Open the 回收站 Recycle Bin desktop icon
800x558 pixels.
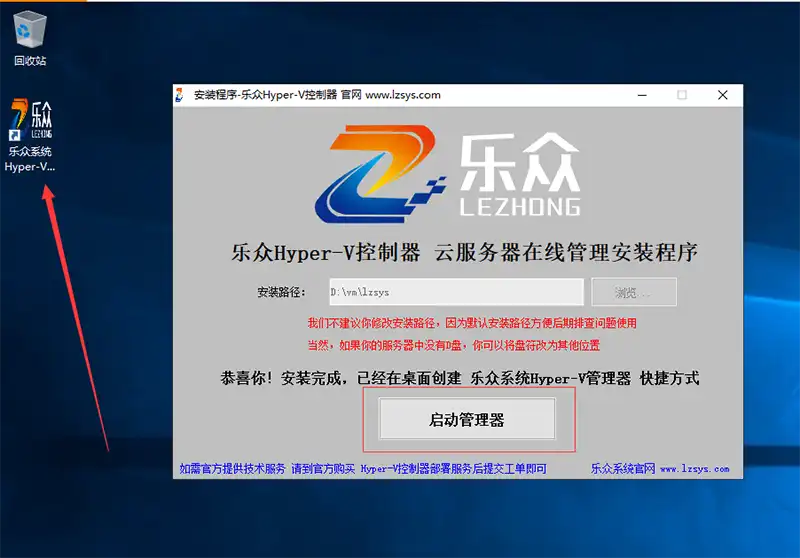coord(29,31)
